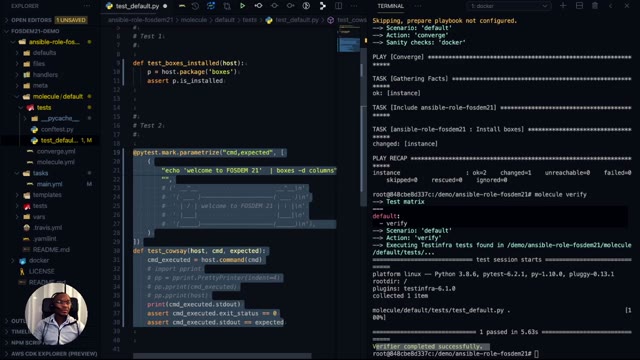Click the LICENSE file icon

point(22,271)
